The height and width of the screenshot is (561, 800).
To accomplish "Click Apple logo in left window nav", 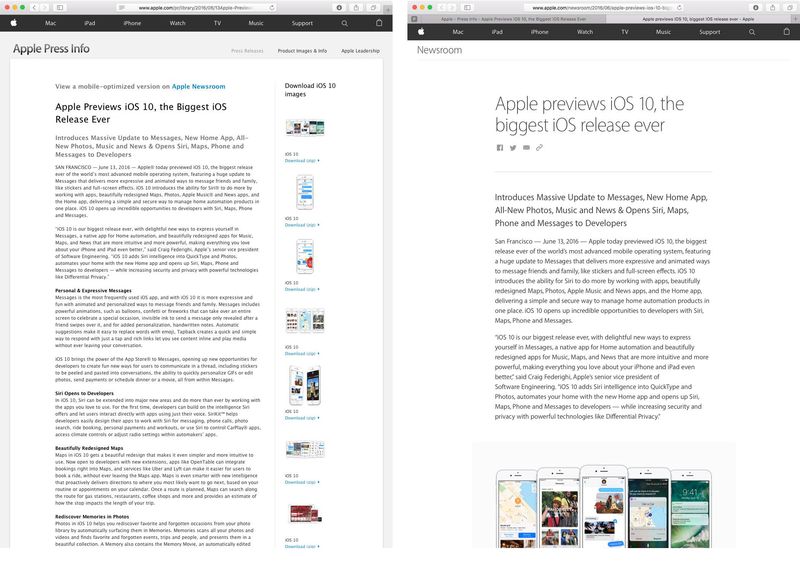I will (x=14, y=23).
